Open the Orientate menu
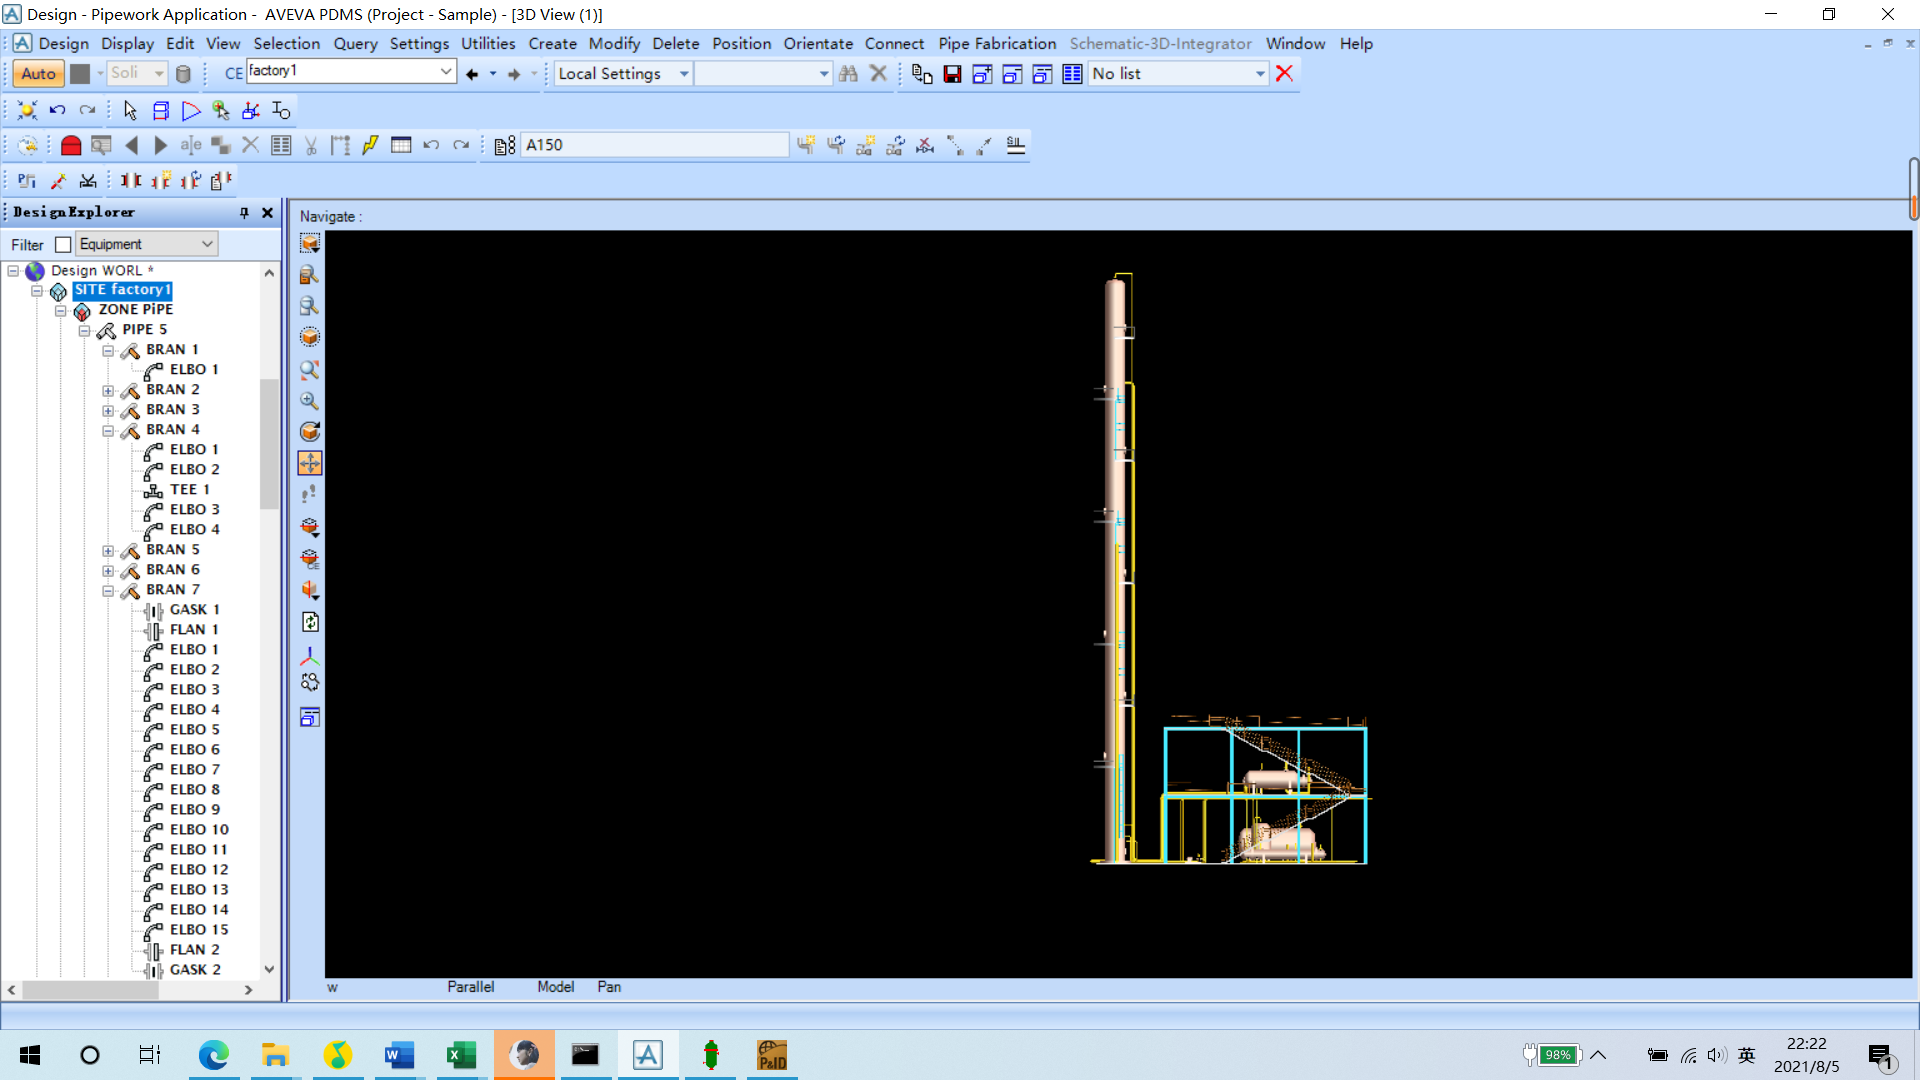Viewport: 1920px width, 1080px height. [x=818, y=44]
